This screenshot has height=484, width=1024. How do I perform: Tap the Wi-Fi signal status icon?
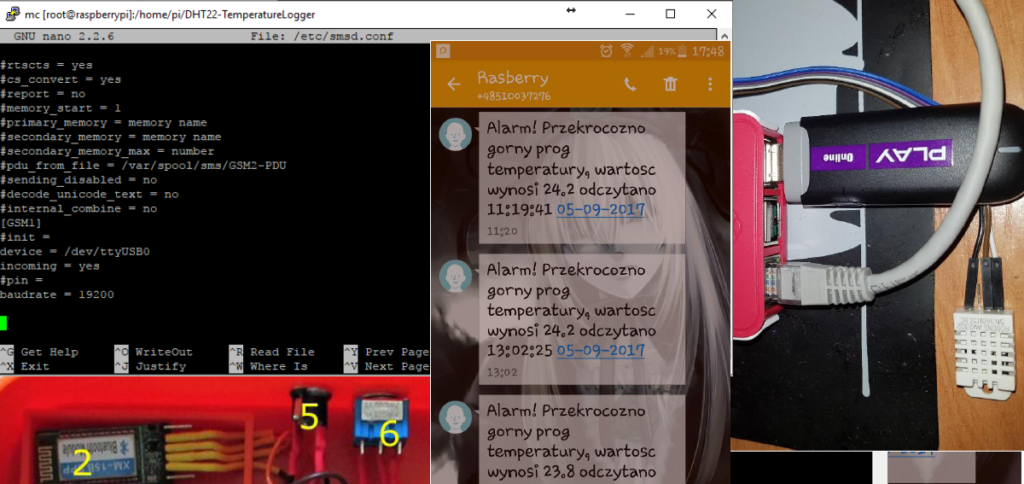[627, 50]
